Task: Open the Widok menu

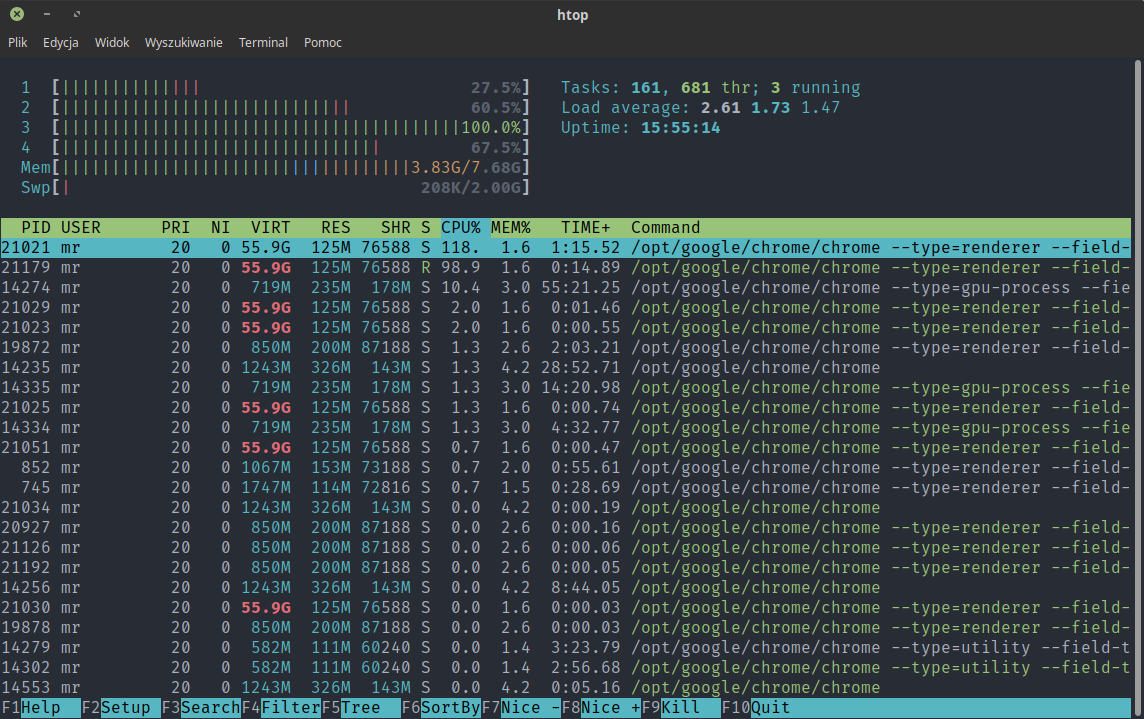Action: click(x=112, y=42)
